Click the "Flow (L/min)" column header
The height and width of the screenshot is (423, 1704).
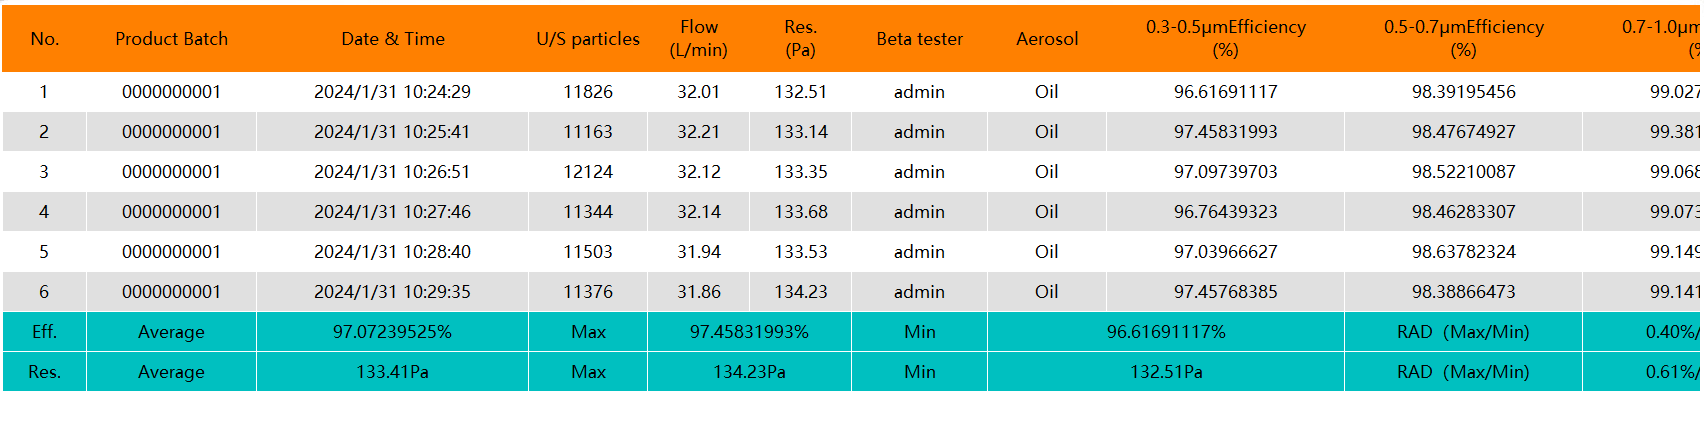[698, 39]
